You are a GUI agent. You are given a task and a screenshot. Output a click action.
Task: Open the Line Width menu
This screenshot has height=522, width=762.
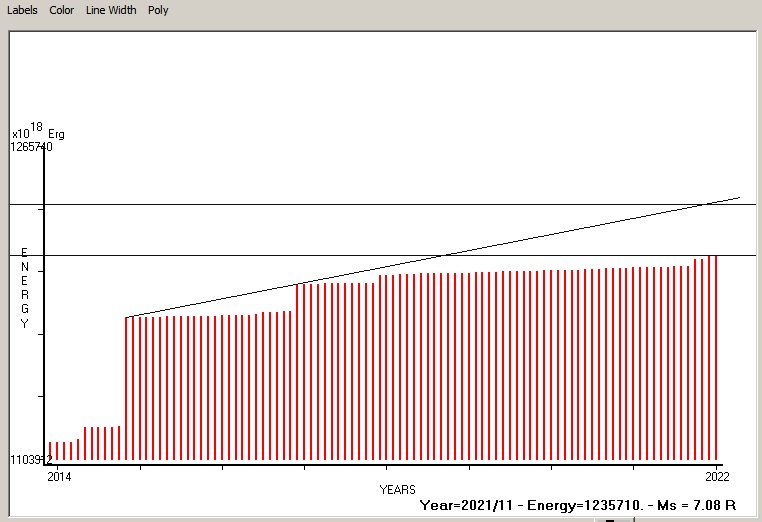click(111, 10)
